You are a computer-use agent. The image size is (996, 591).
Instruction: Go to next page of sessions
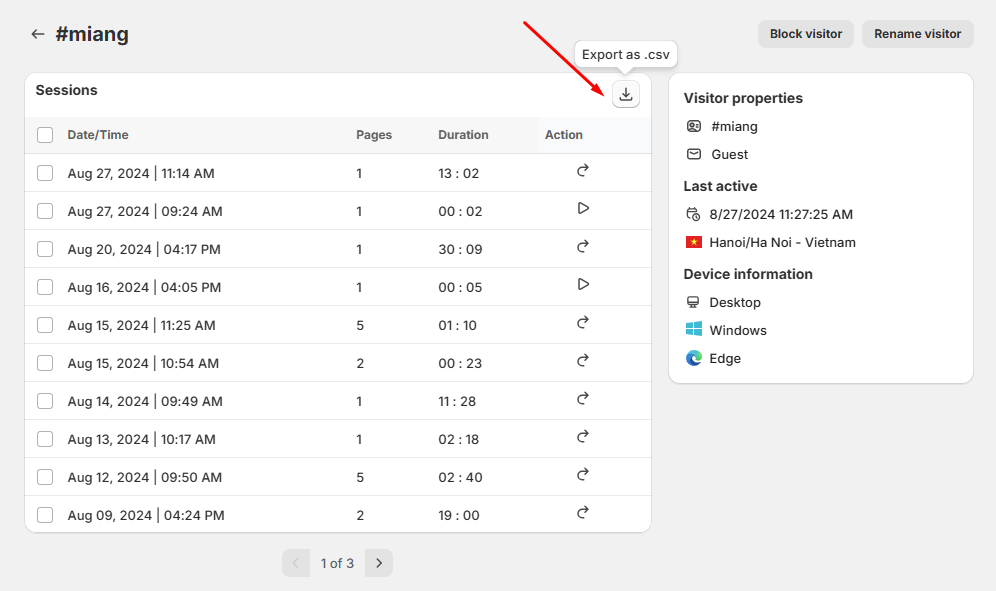point(379,563)
